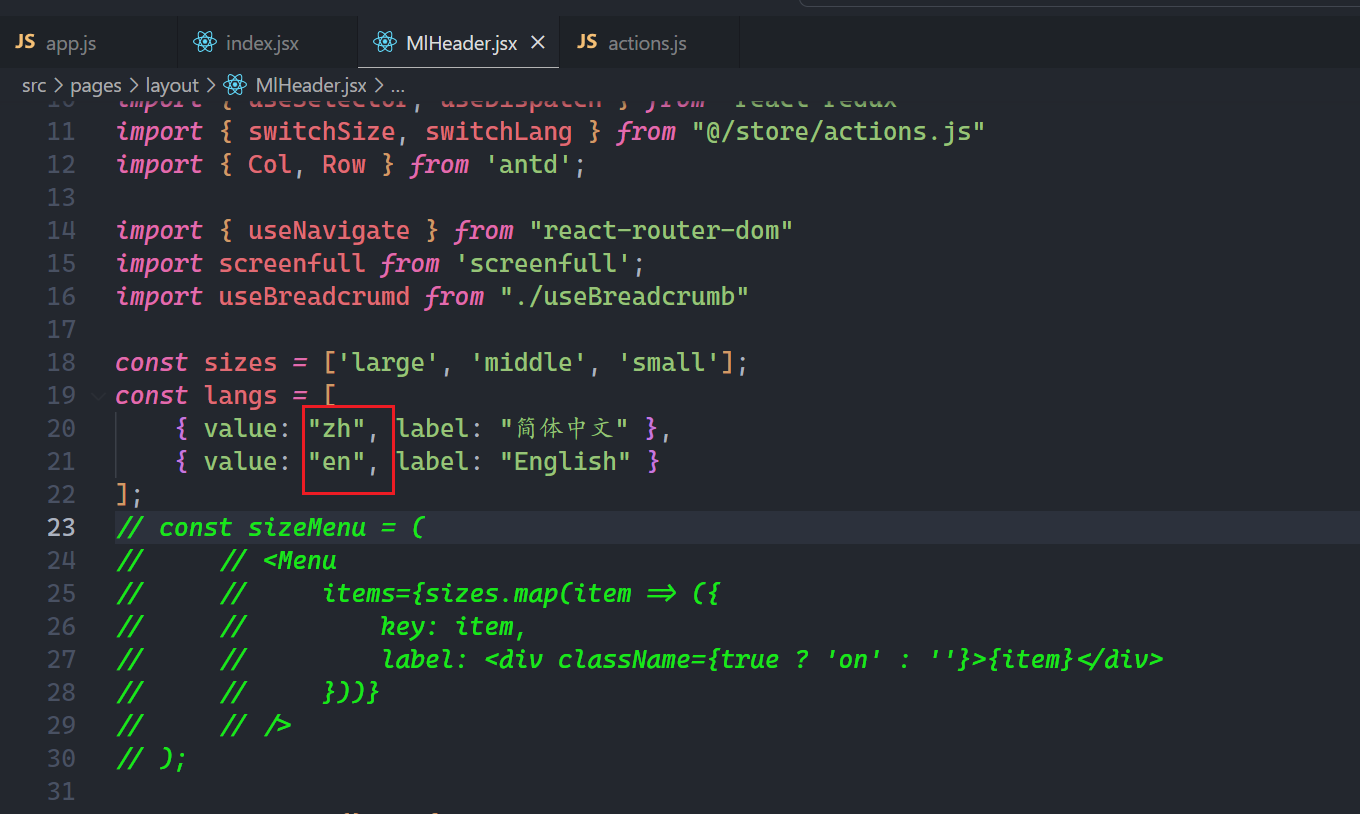Click the React icon on index.jsx tab
This screenshot has width=1360, height=814.
pos(206,43)
